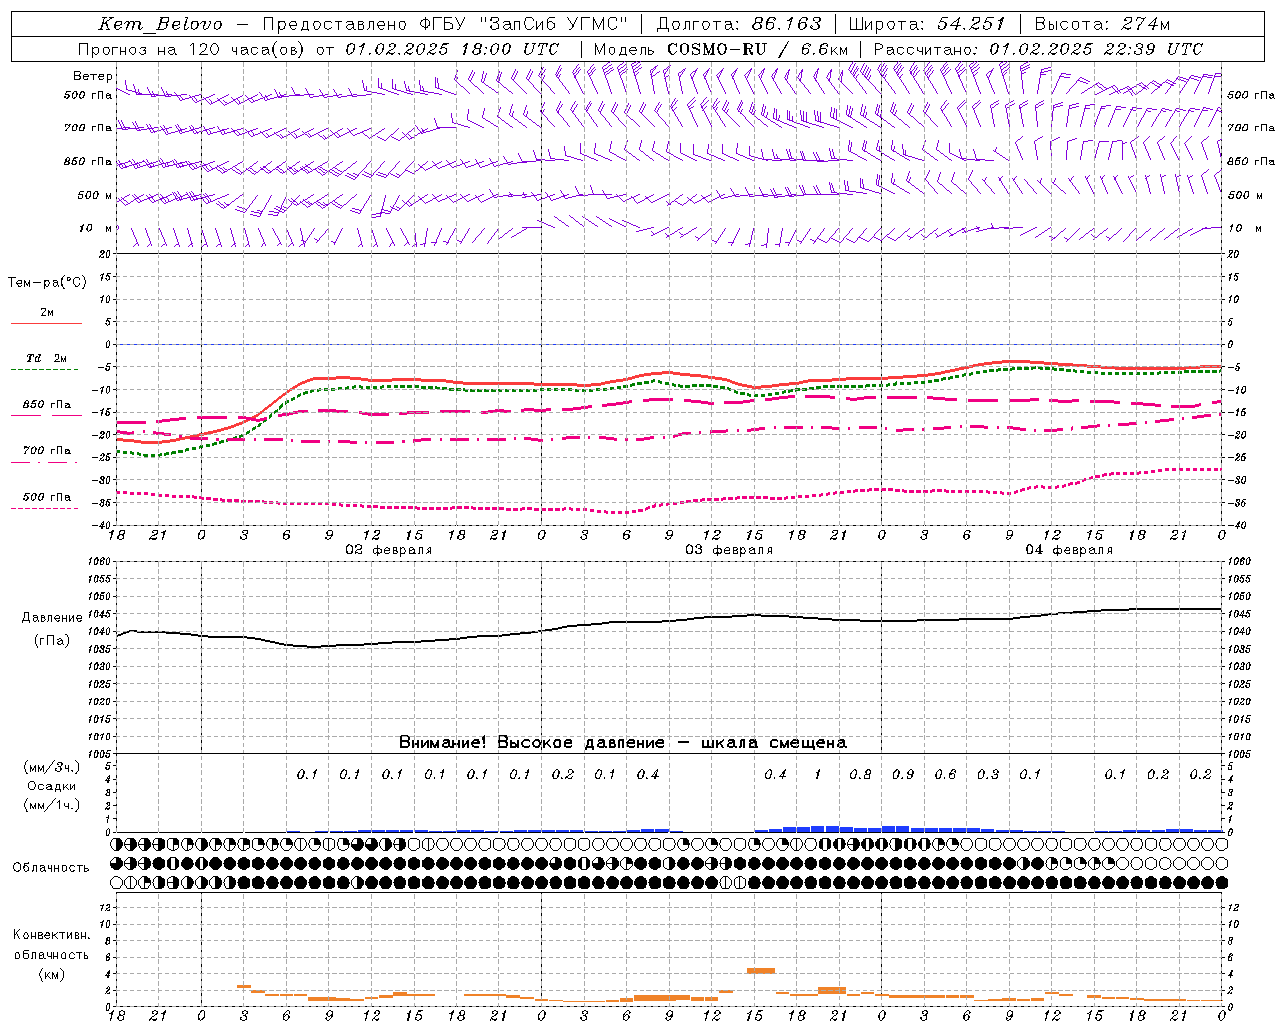Click the '700 гПа' temperature legend entry

(46, 450)
